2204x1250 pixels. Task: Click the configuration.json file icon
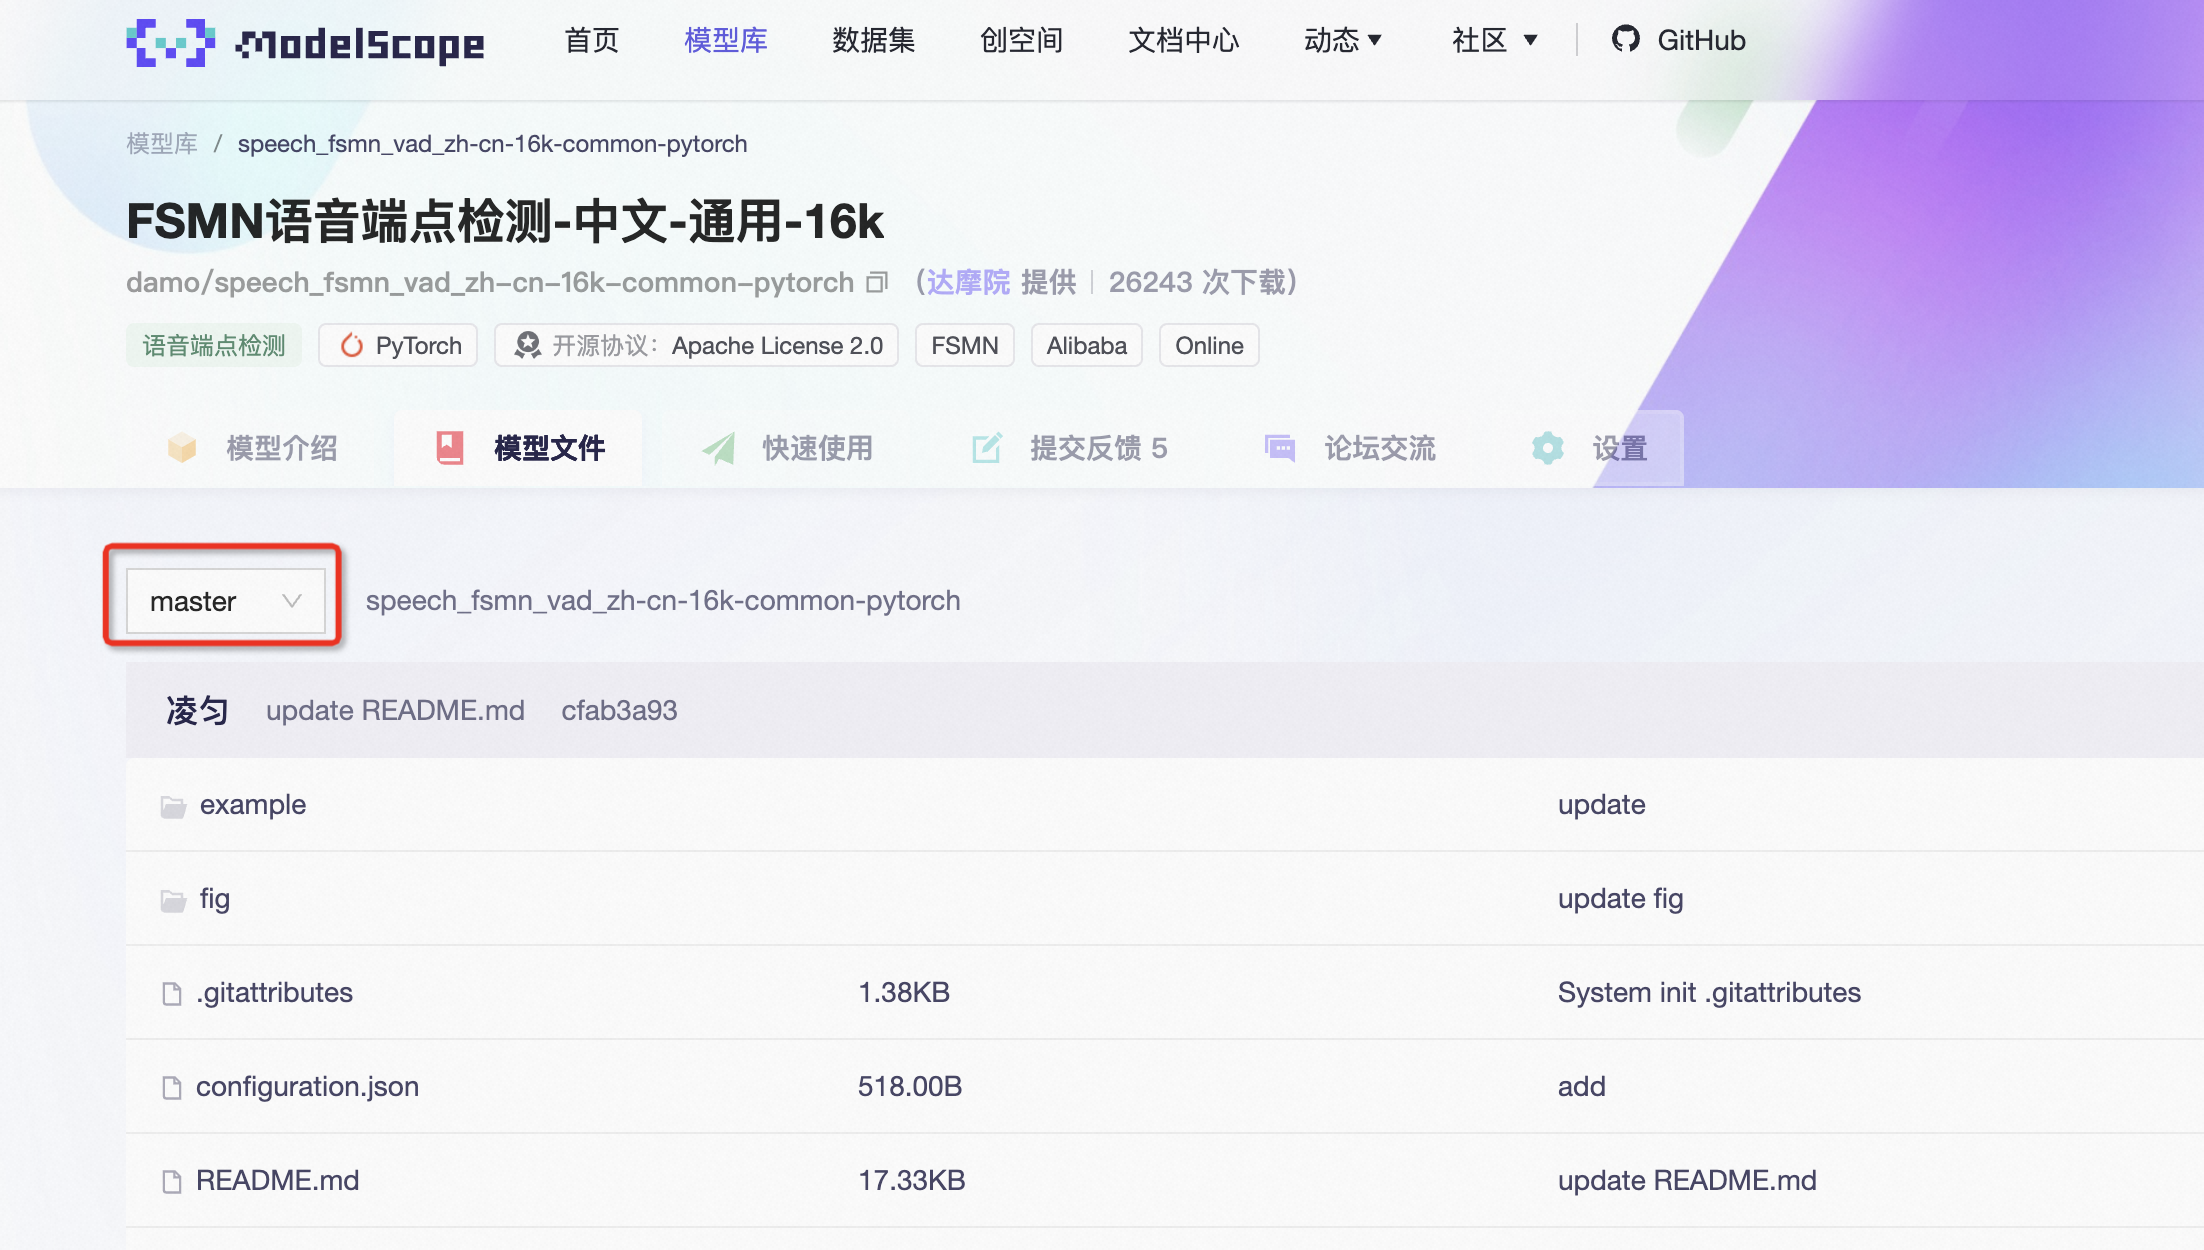click(172, 1087)
